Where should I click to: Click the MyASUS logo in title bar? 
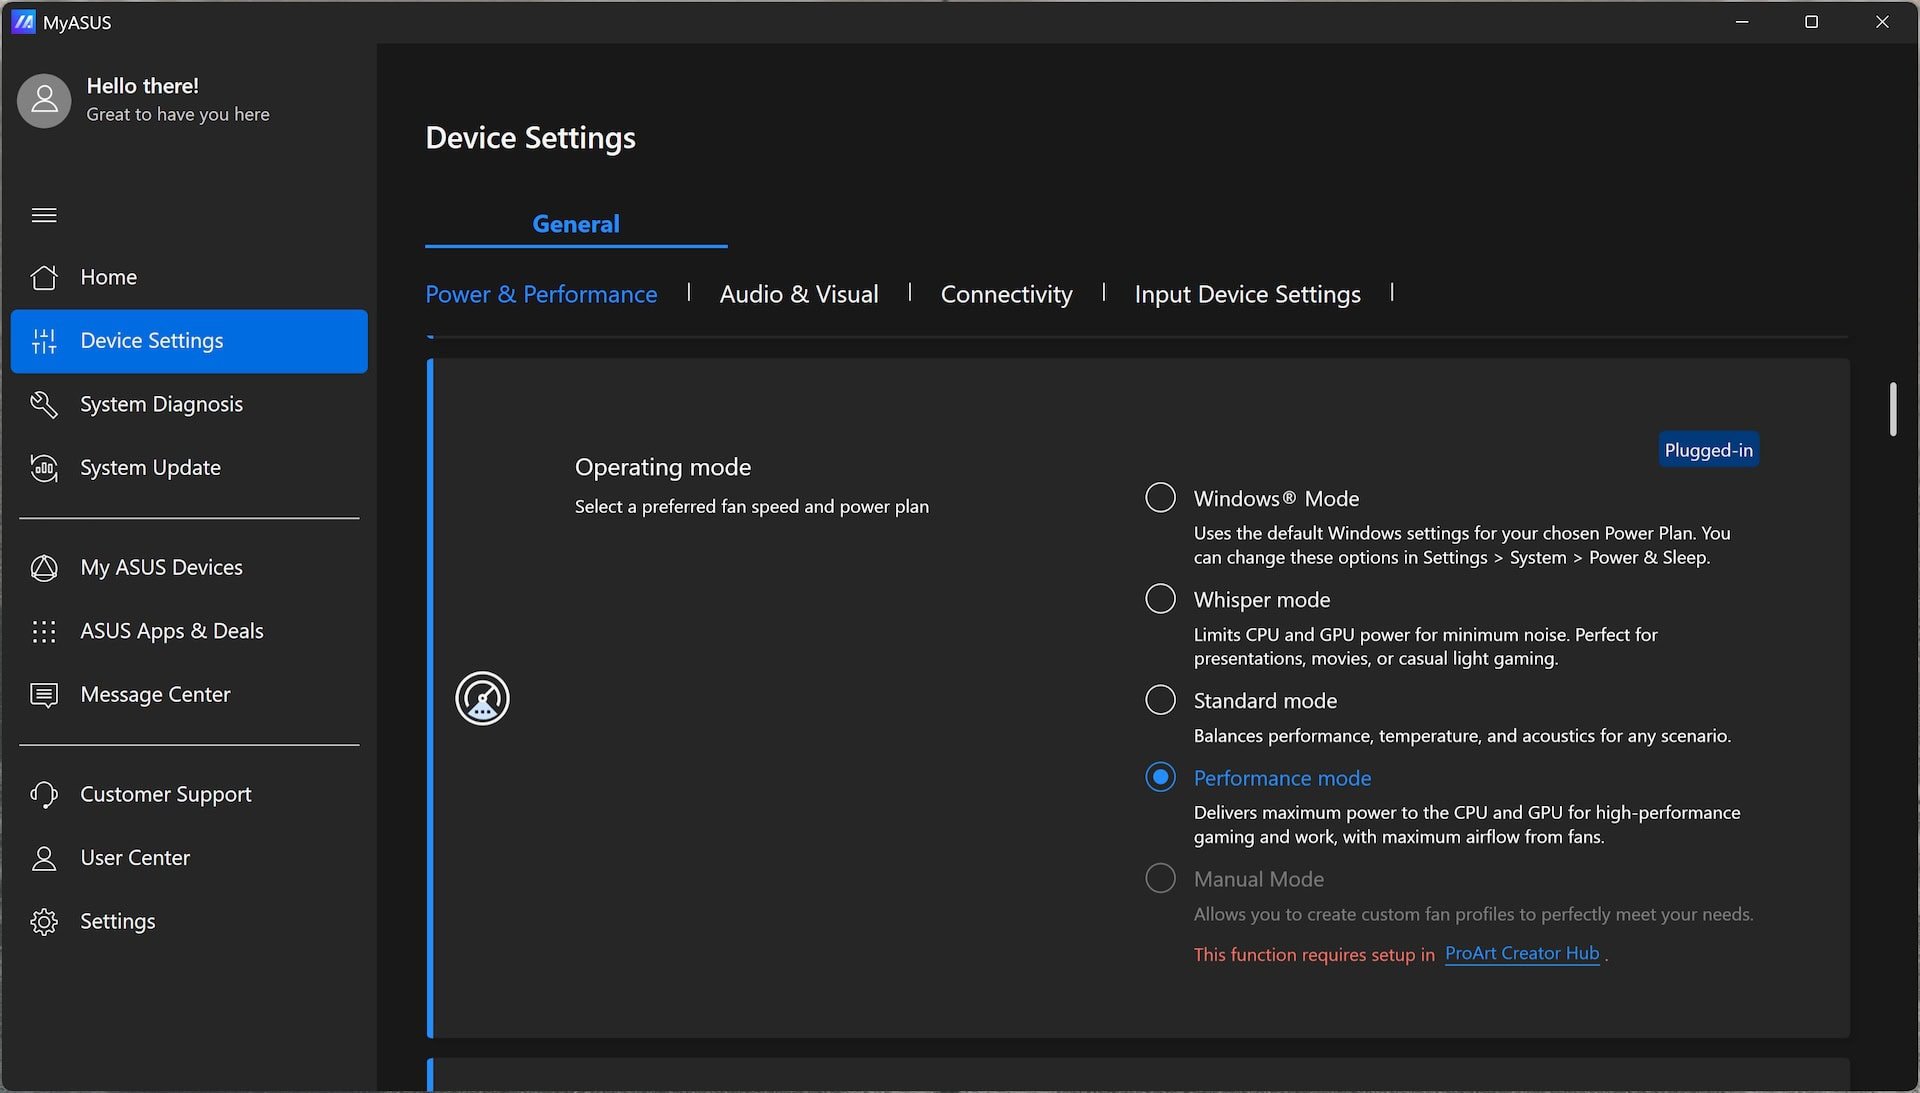pos(23,22)
